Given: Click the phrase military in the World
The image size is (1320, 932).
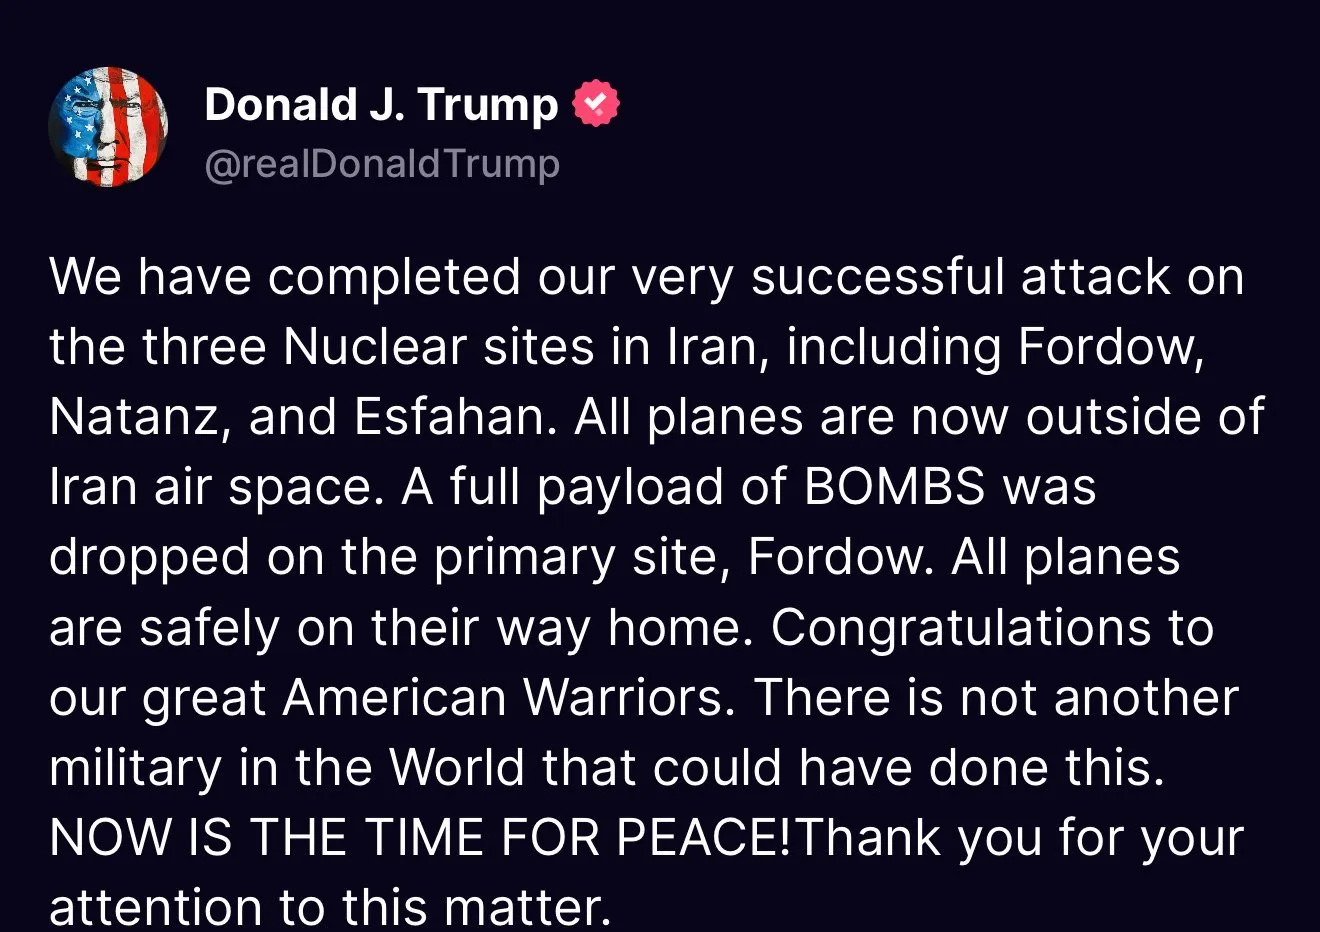Looking at the screenshot, I should (x=286, y=768).
